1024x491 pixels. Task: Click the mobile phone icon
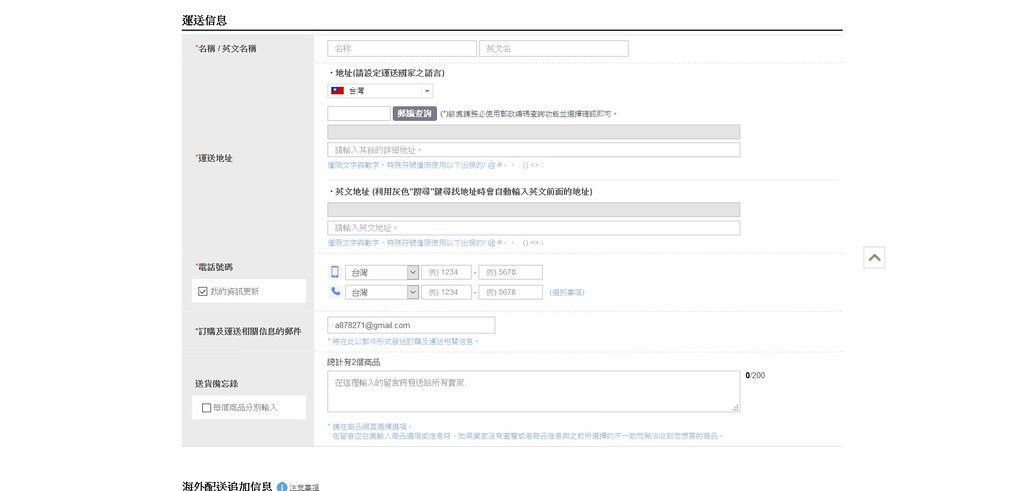[335, 272]
